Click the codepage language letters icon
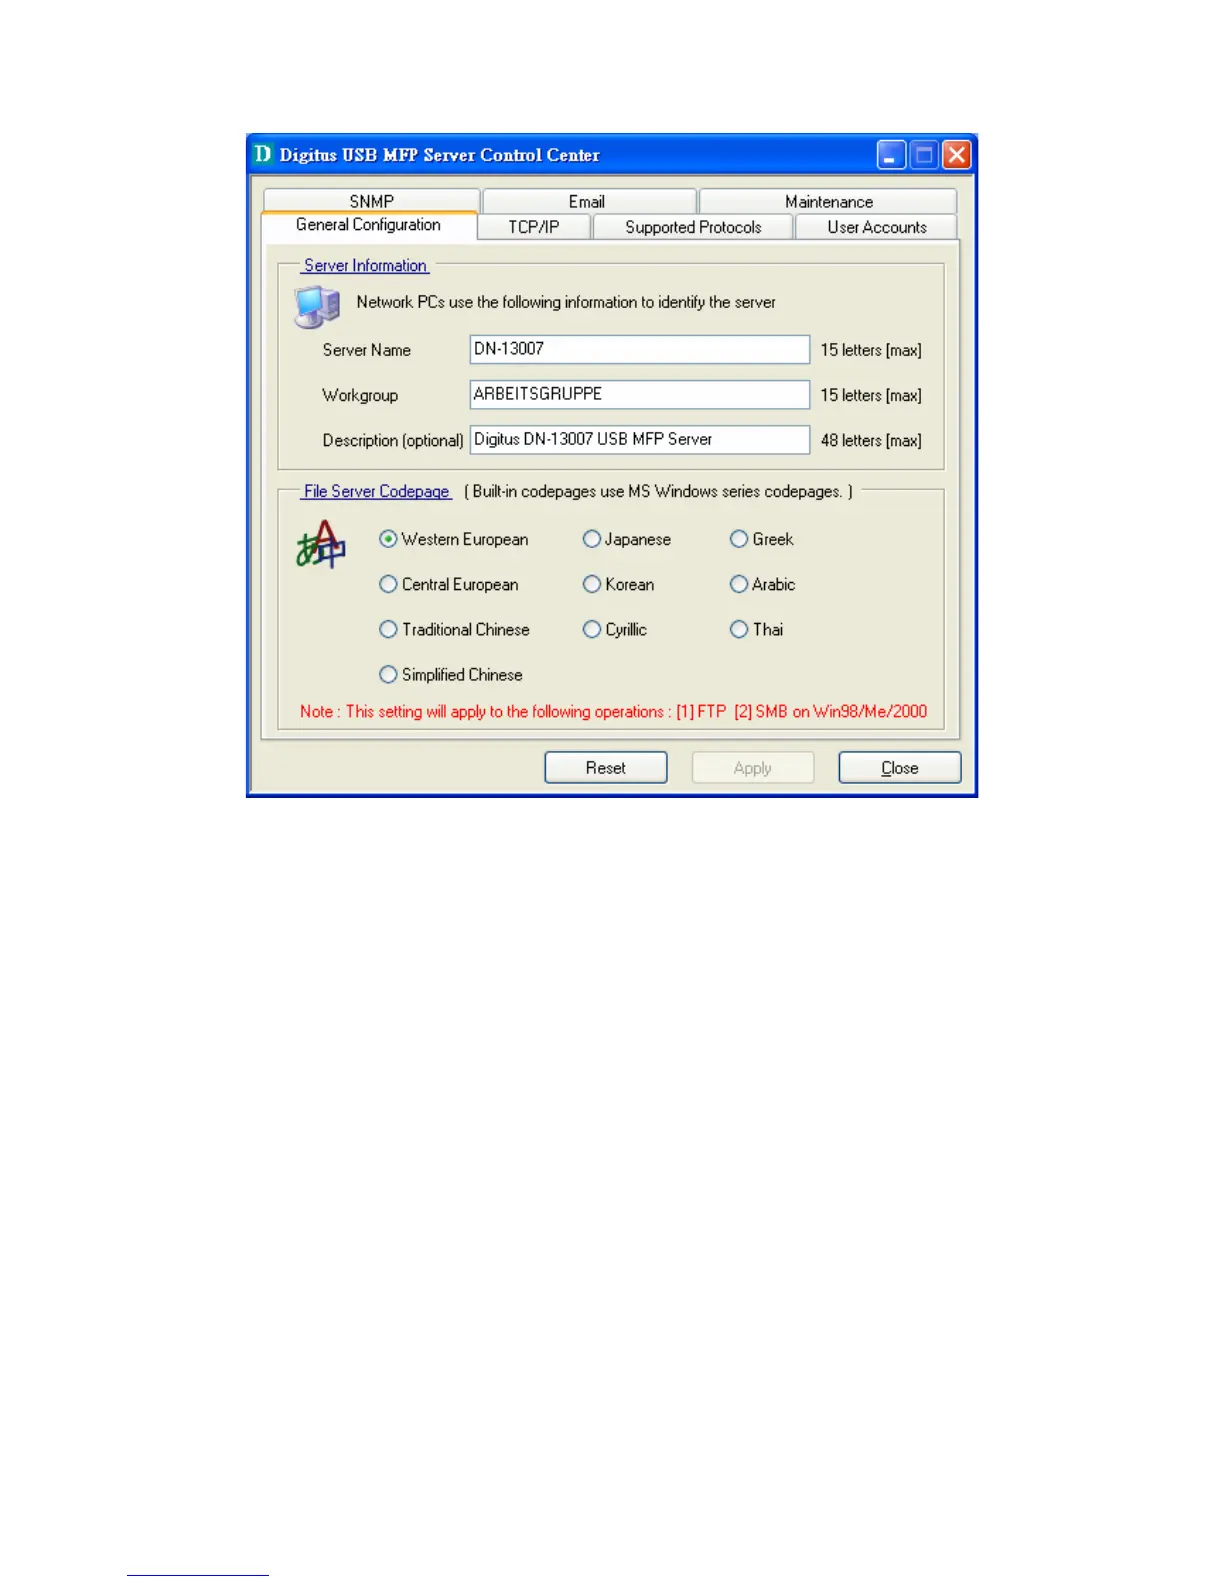Image resolution: width=1224 pixels, height=1584 pixels. (x=320, y=544)
